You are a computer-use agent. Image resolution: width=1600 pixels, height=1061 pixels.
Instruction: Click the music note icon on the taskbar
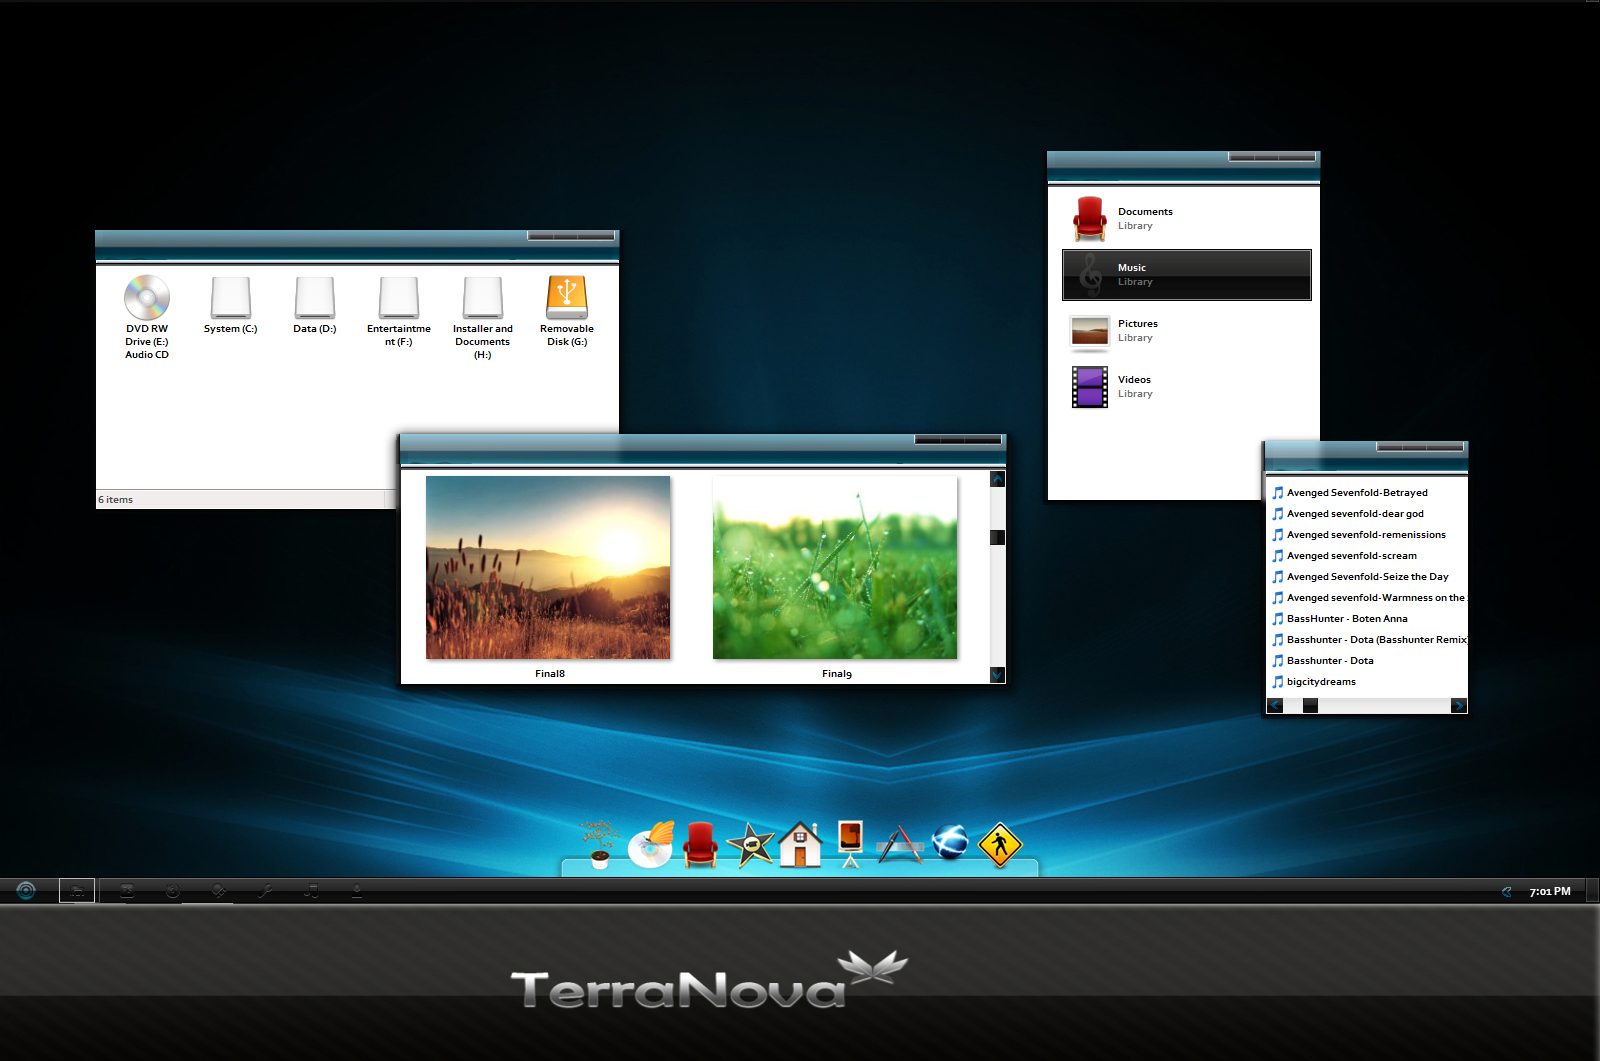(x=311, y=891)
